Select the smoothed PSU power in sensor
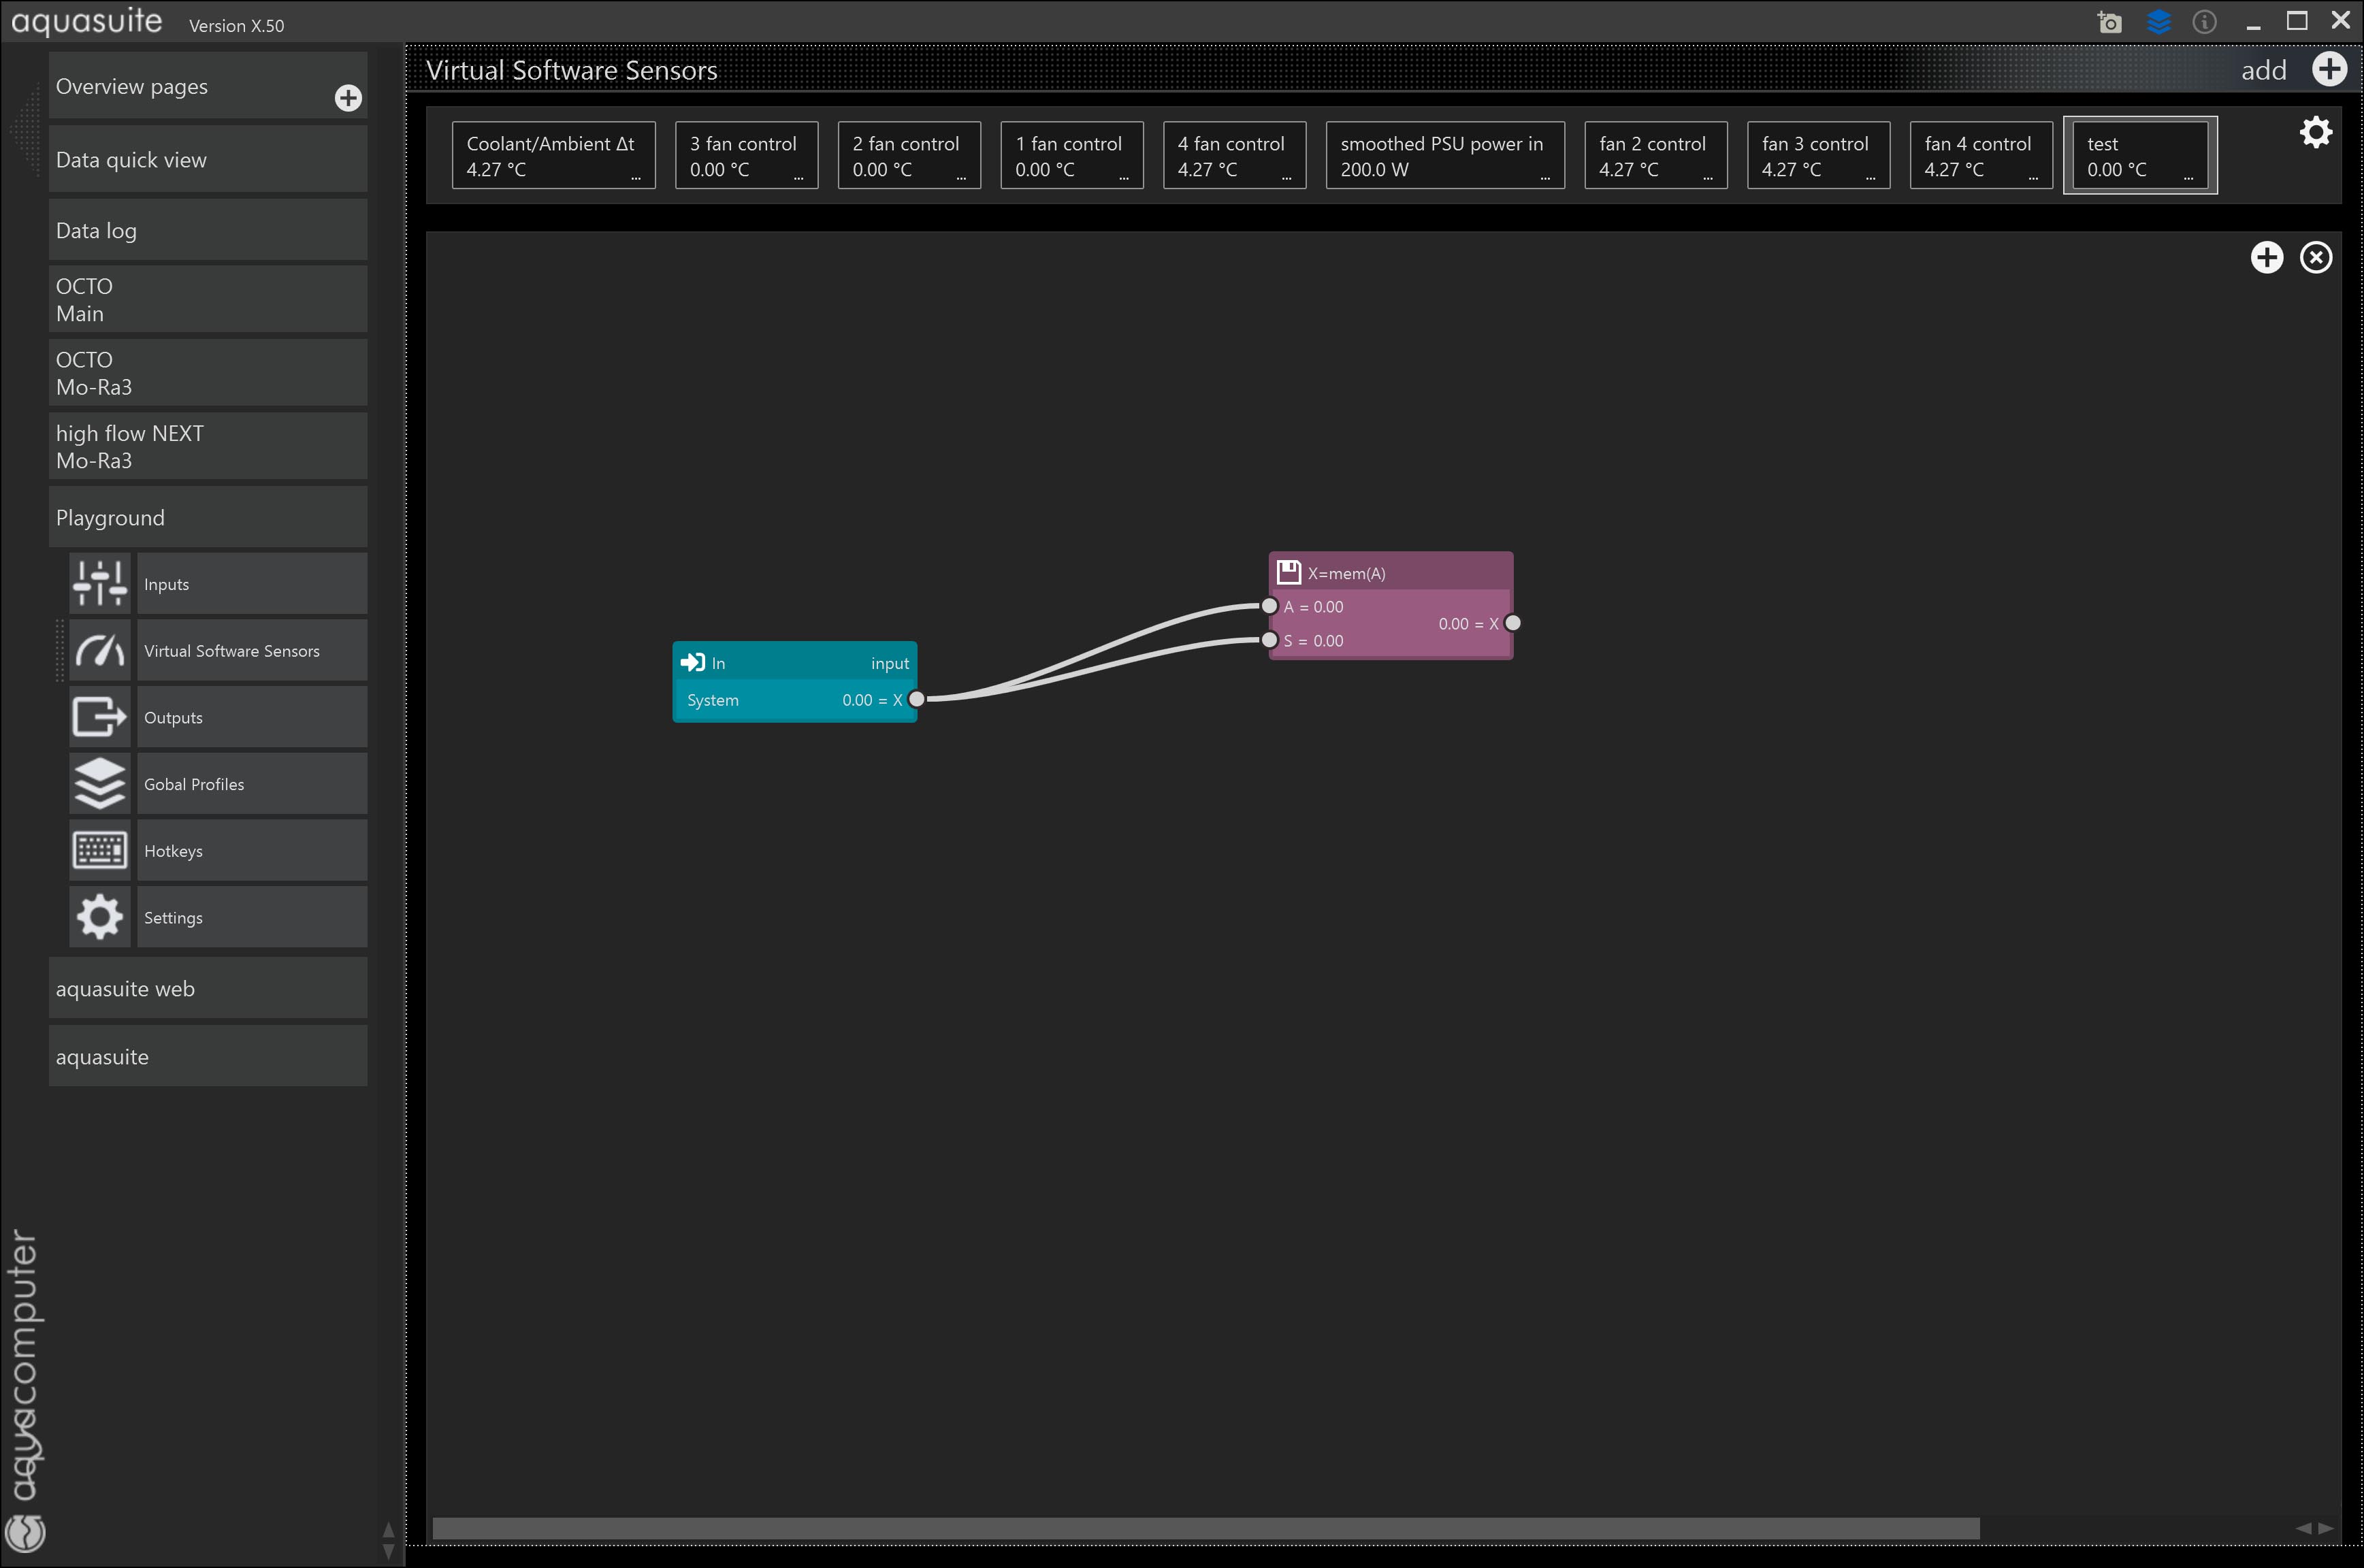The height and width of the screenshot is (1568, 2364). (1444, 155)
